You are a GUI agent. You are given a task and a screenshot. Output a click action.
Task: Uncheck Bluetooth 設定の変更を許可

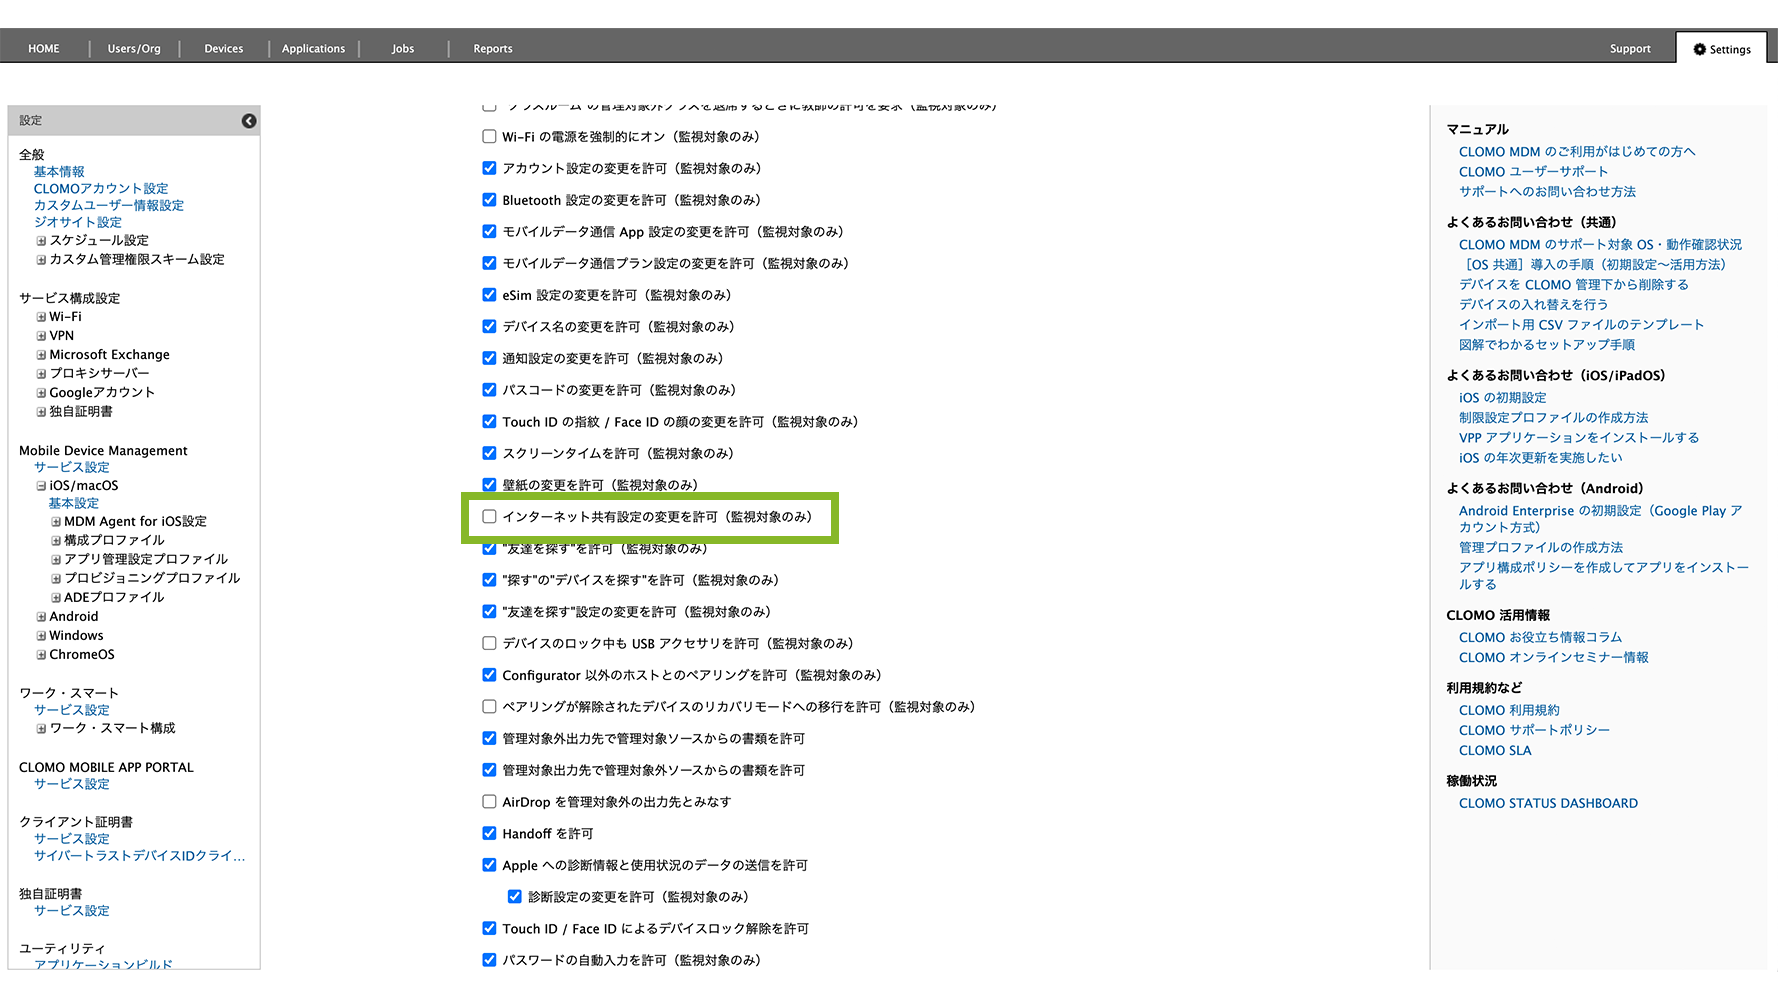(489, 200)
